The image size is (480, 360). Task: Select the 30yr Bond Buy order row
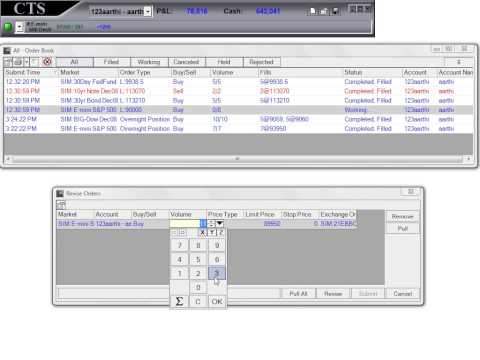click(x=238, y=100)
